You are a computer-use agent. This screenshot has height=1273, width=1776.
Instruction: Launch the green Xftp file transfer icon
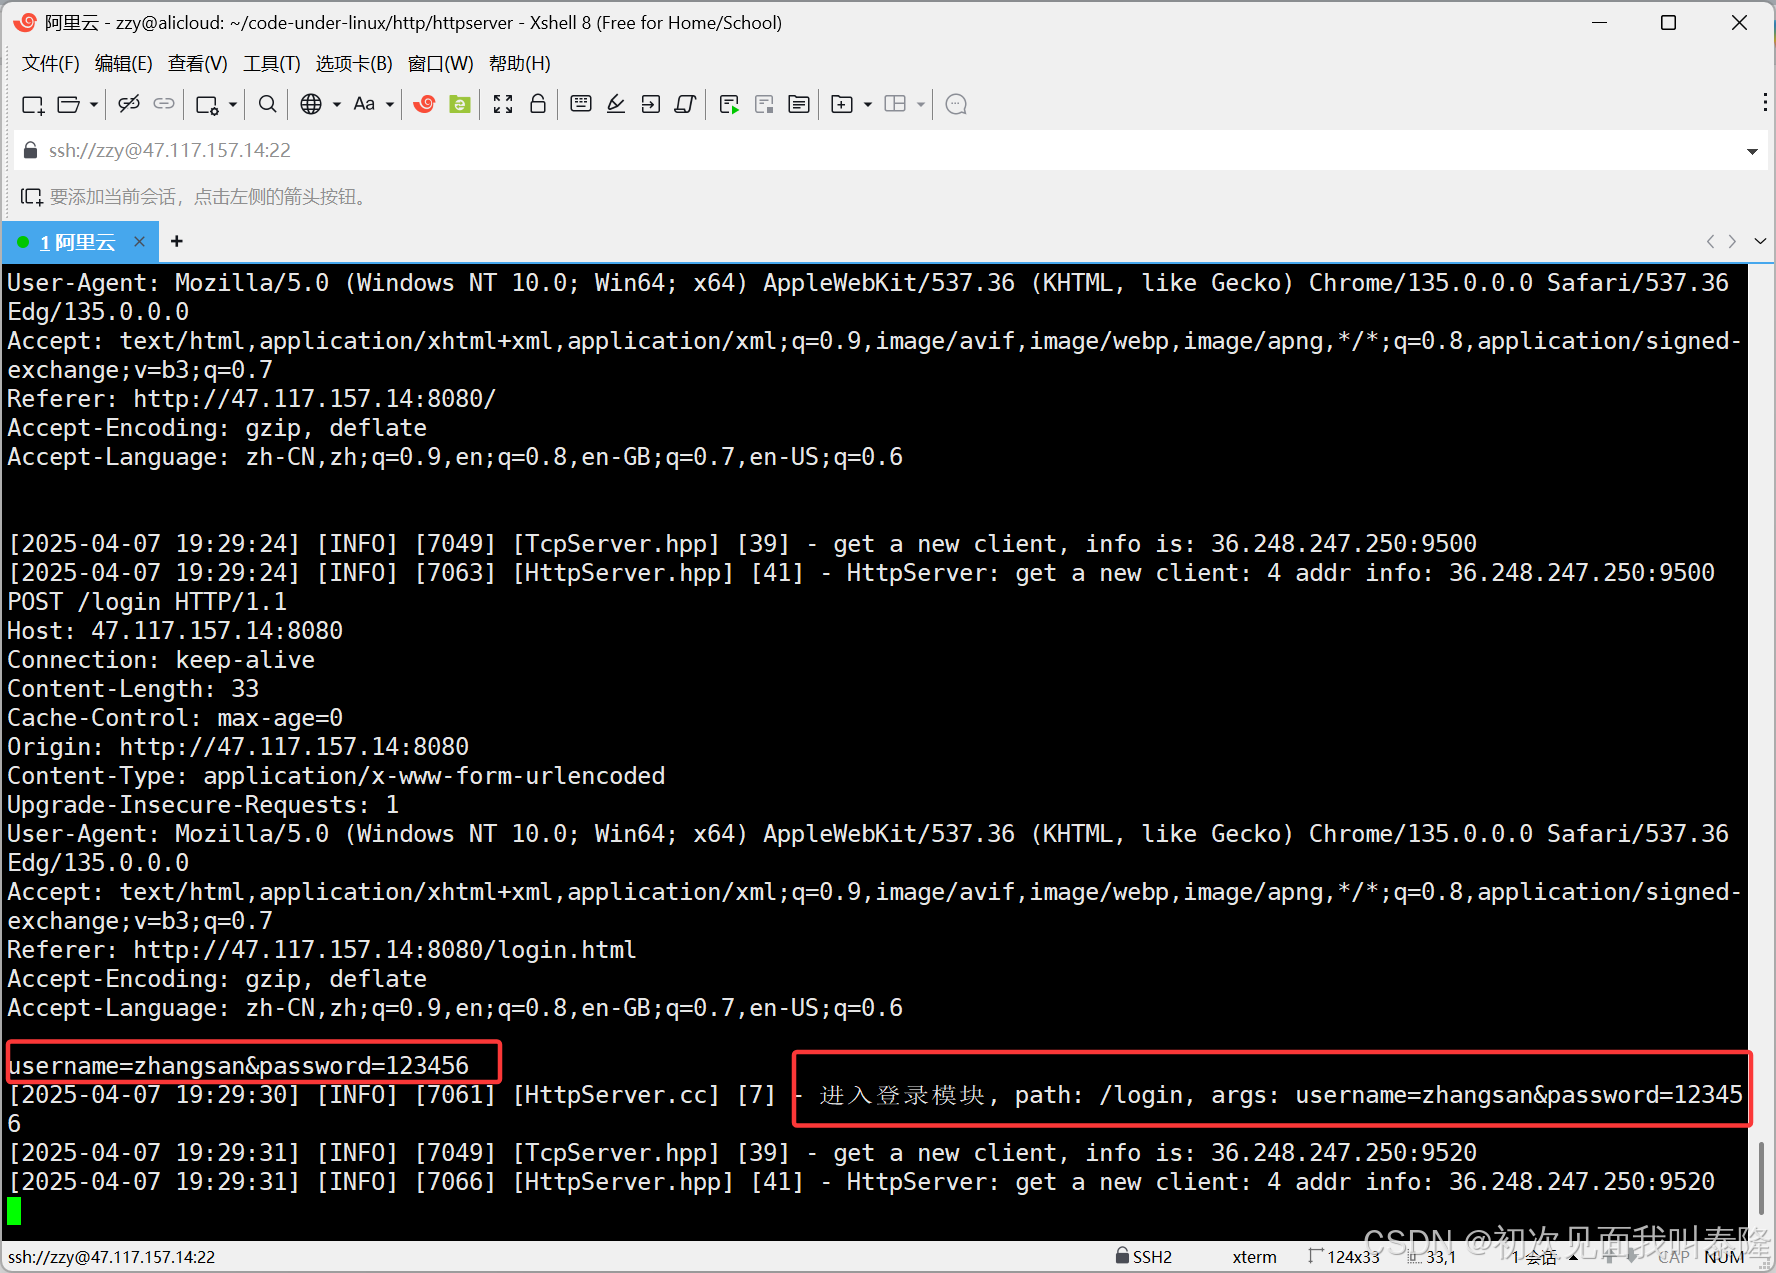(460, 104)
